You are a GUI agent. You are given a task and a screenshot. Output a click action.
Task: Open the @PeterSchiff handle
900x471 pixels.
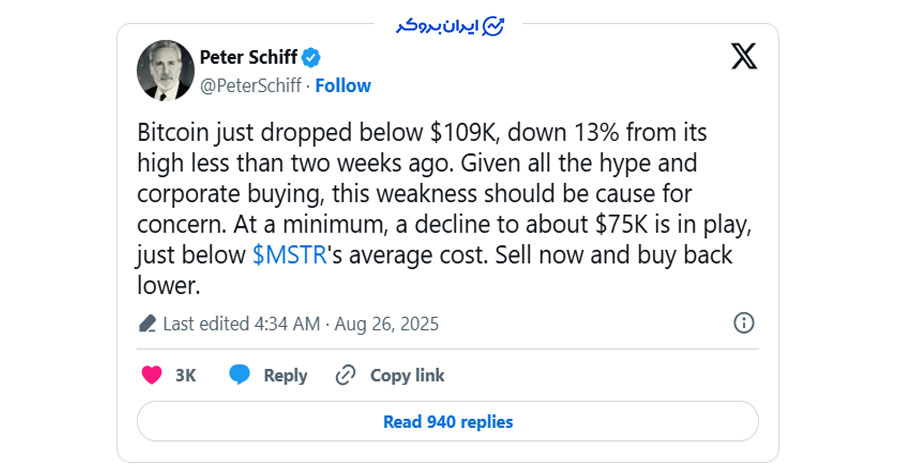[x=251, y=86]
